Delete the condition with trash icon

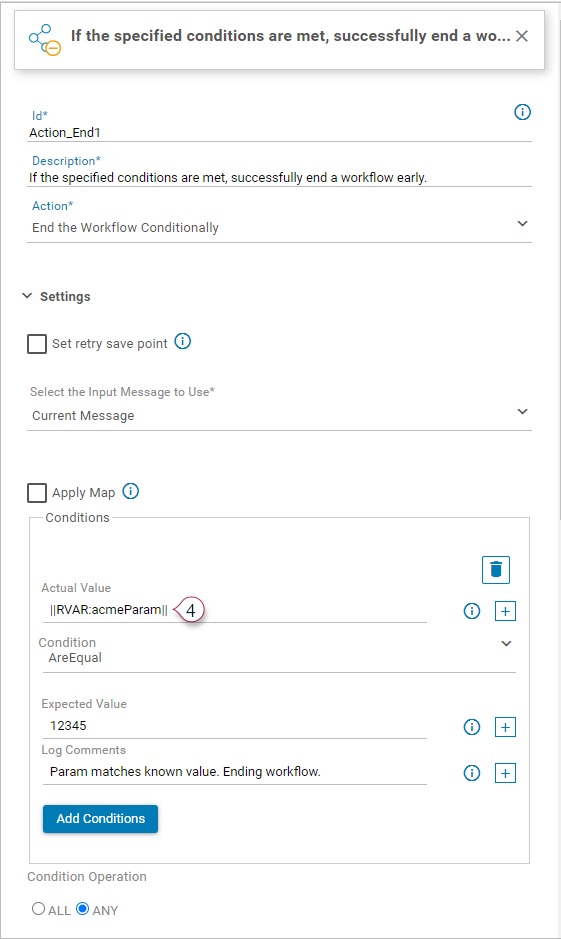click(x=496, y=570)
